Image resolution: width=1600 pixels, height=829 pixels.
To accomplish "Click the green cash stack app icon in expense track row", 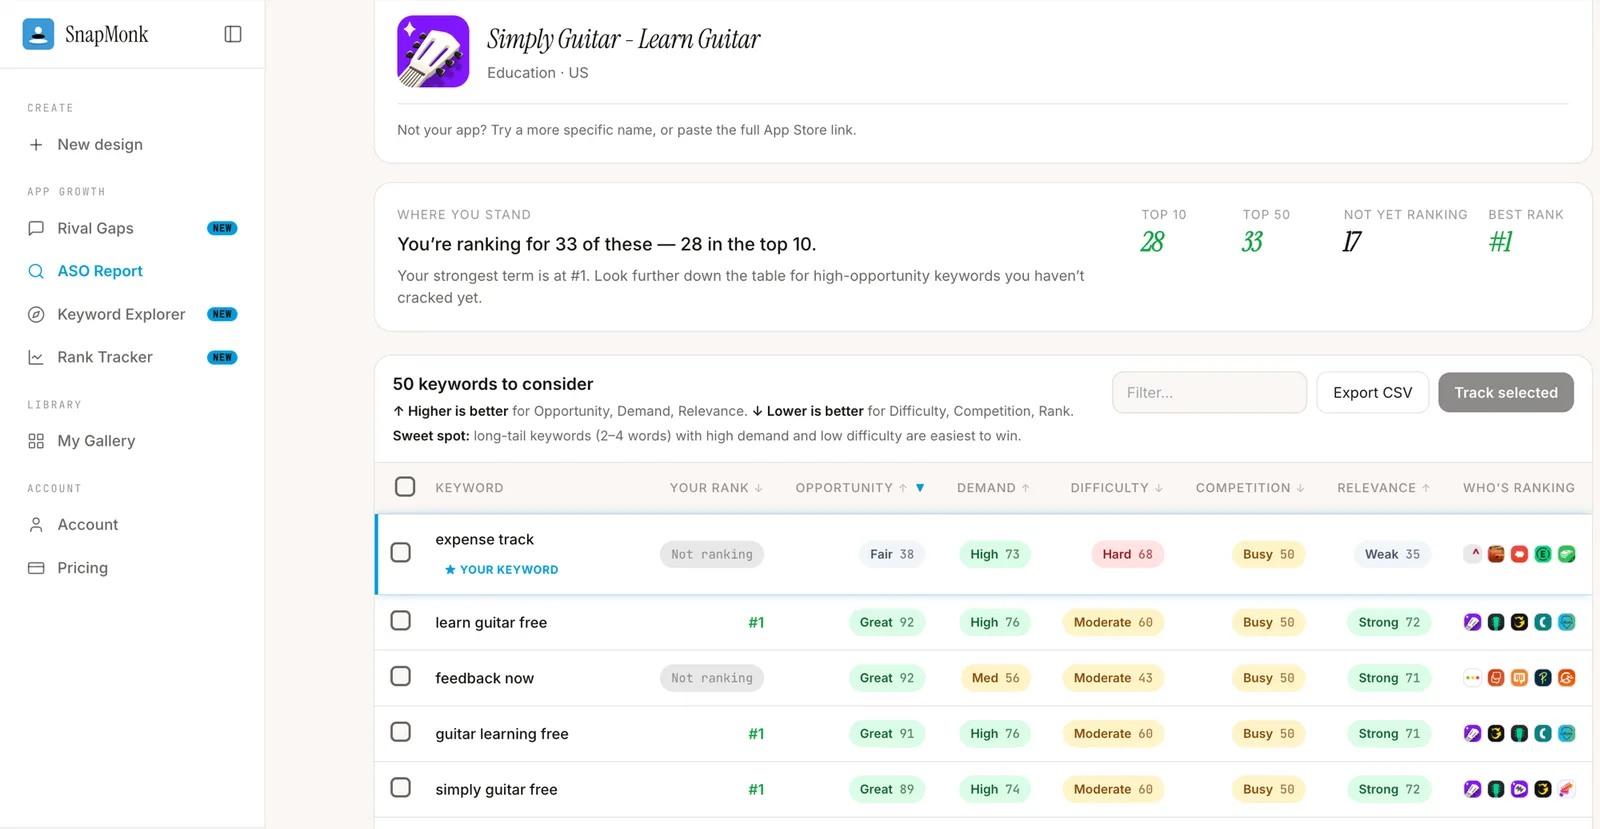I will click(x=1567, y=554).
